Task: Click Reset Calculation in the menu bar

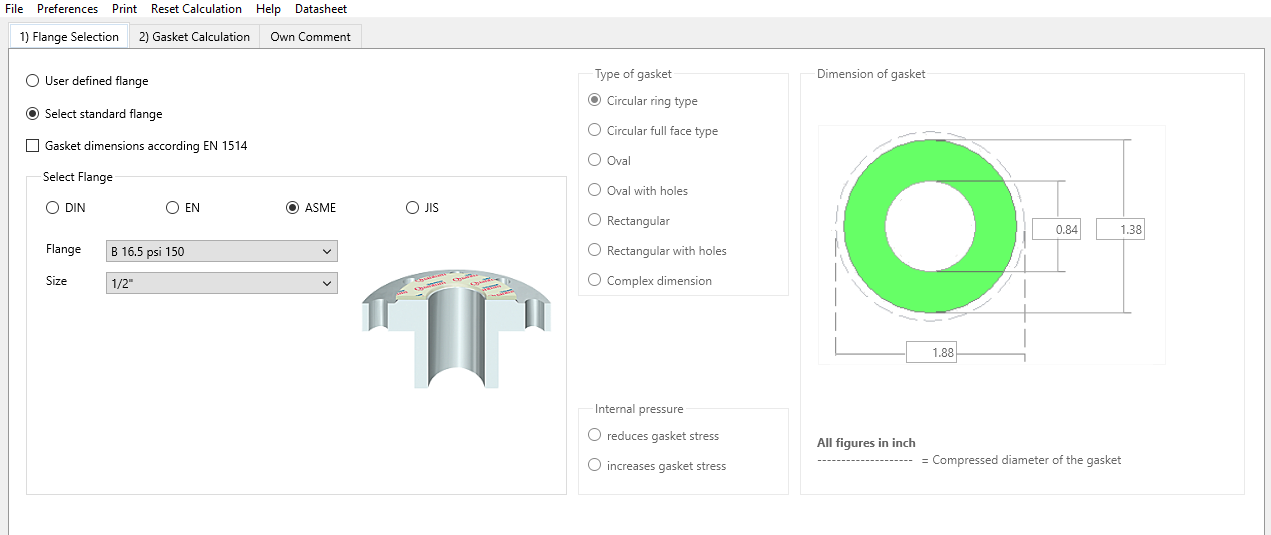Action: 196,9
